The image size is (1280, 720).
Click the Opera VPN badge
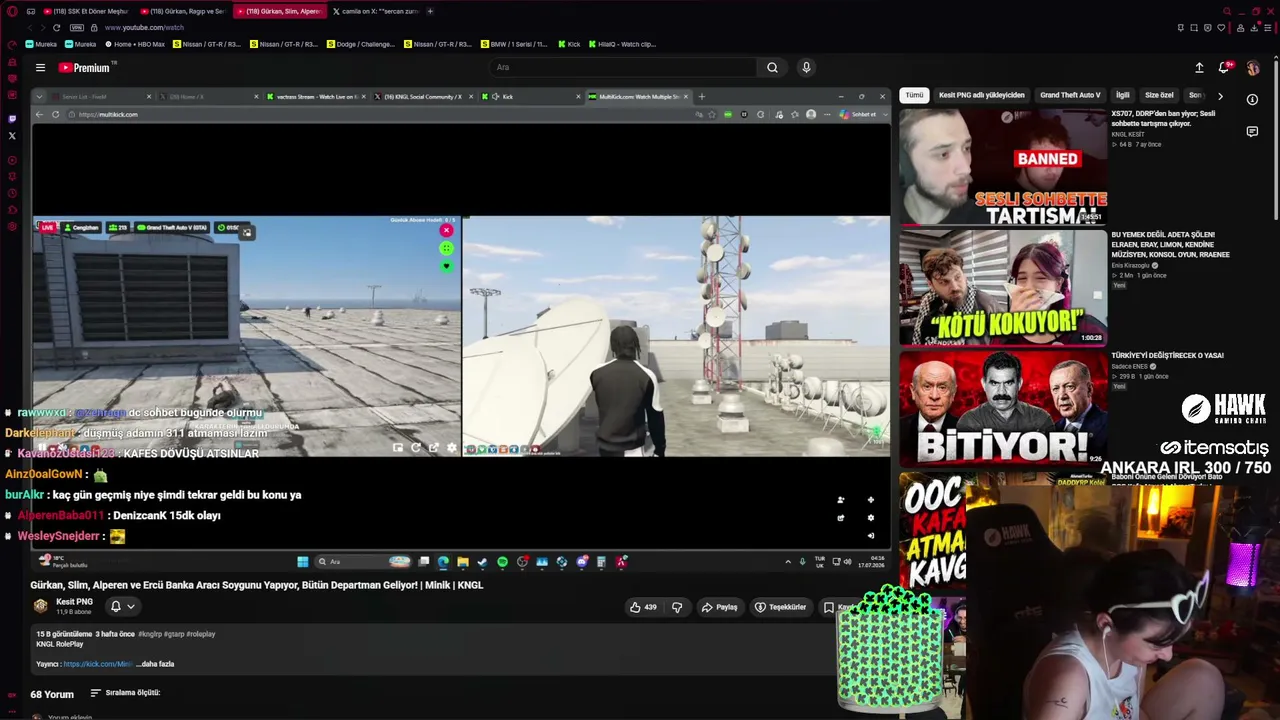[x=77, y=27]
